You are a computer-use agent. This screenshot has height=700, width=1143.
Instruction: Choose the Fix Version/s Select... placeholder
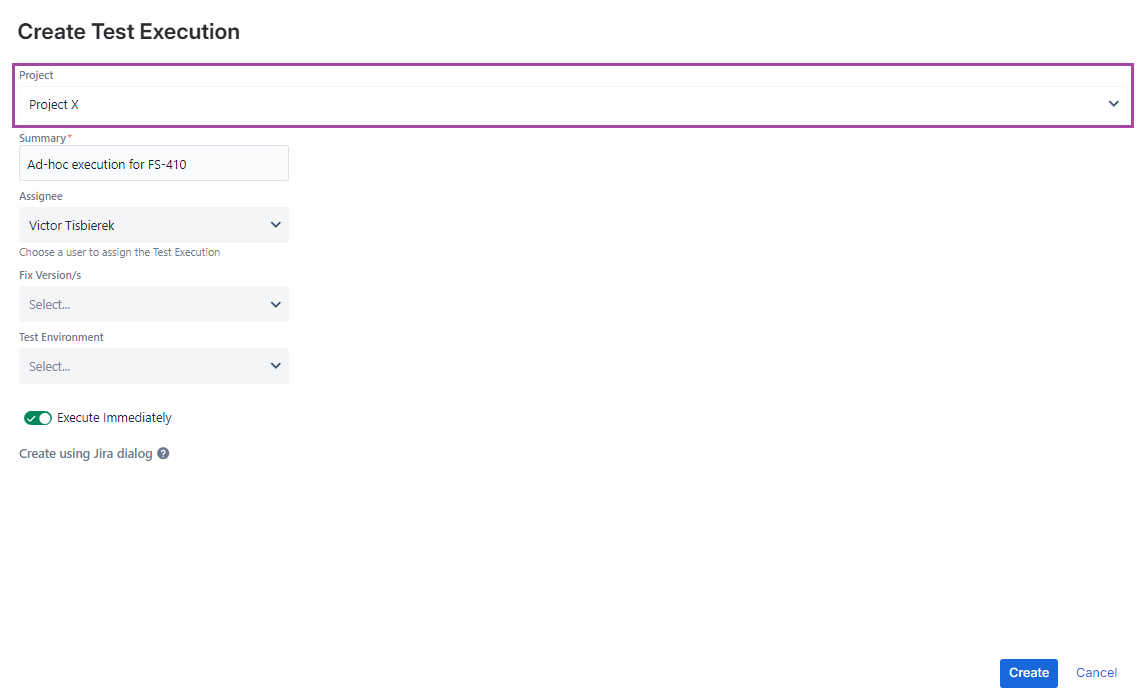(x=50, y=305)
